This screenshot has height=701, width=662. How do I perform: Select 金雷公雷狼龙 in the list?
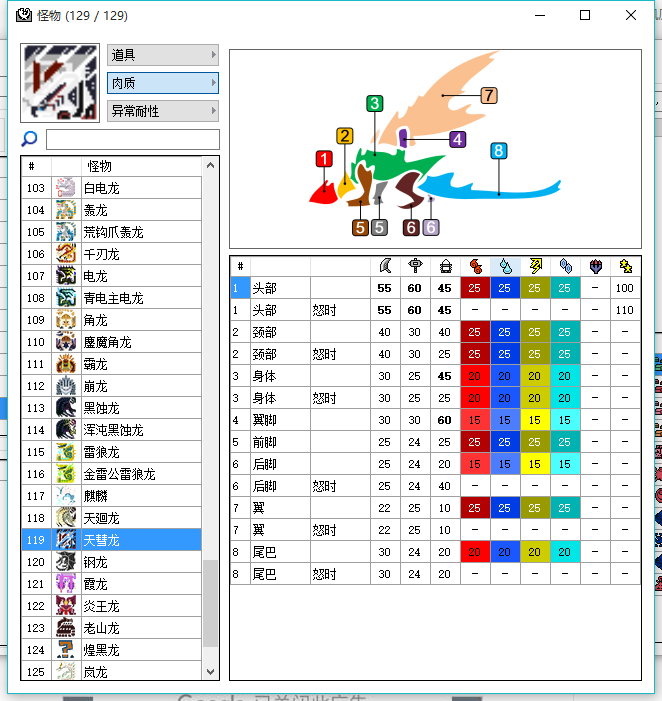pyautogui.click(x=111, y=474)
